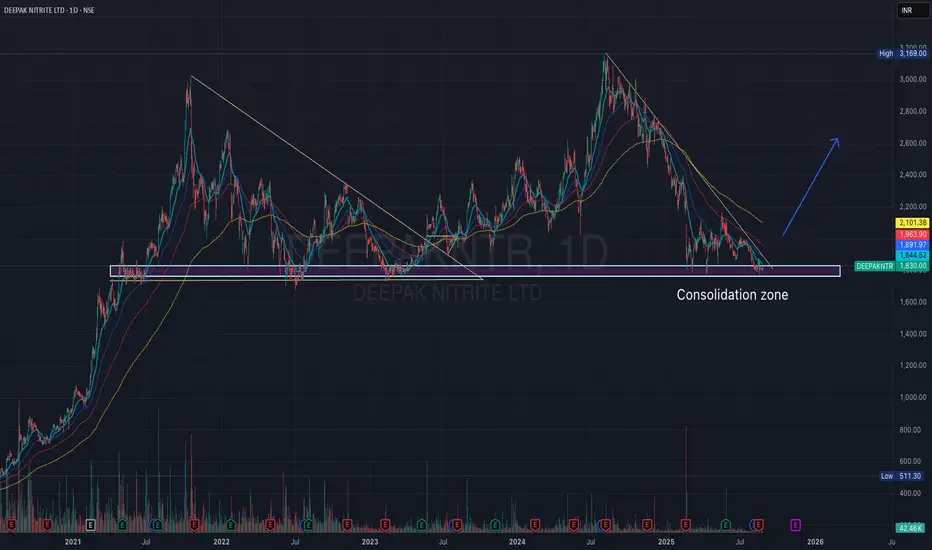Click the red earnings marker just after the 2024 label
The width and height of the screenshot is (932, 550).
[535, 525]
